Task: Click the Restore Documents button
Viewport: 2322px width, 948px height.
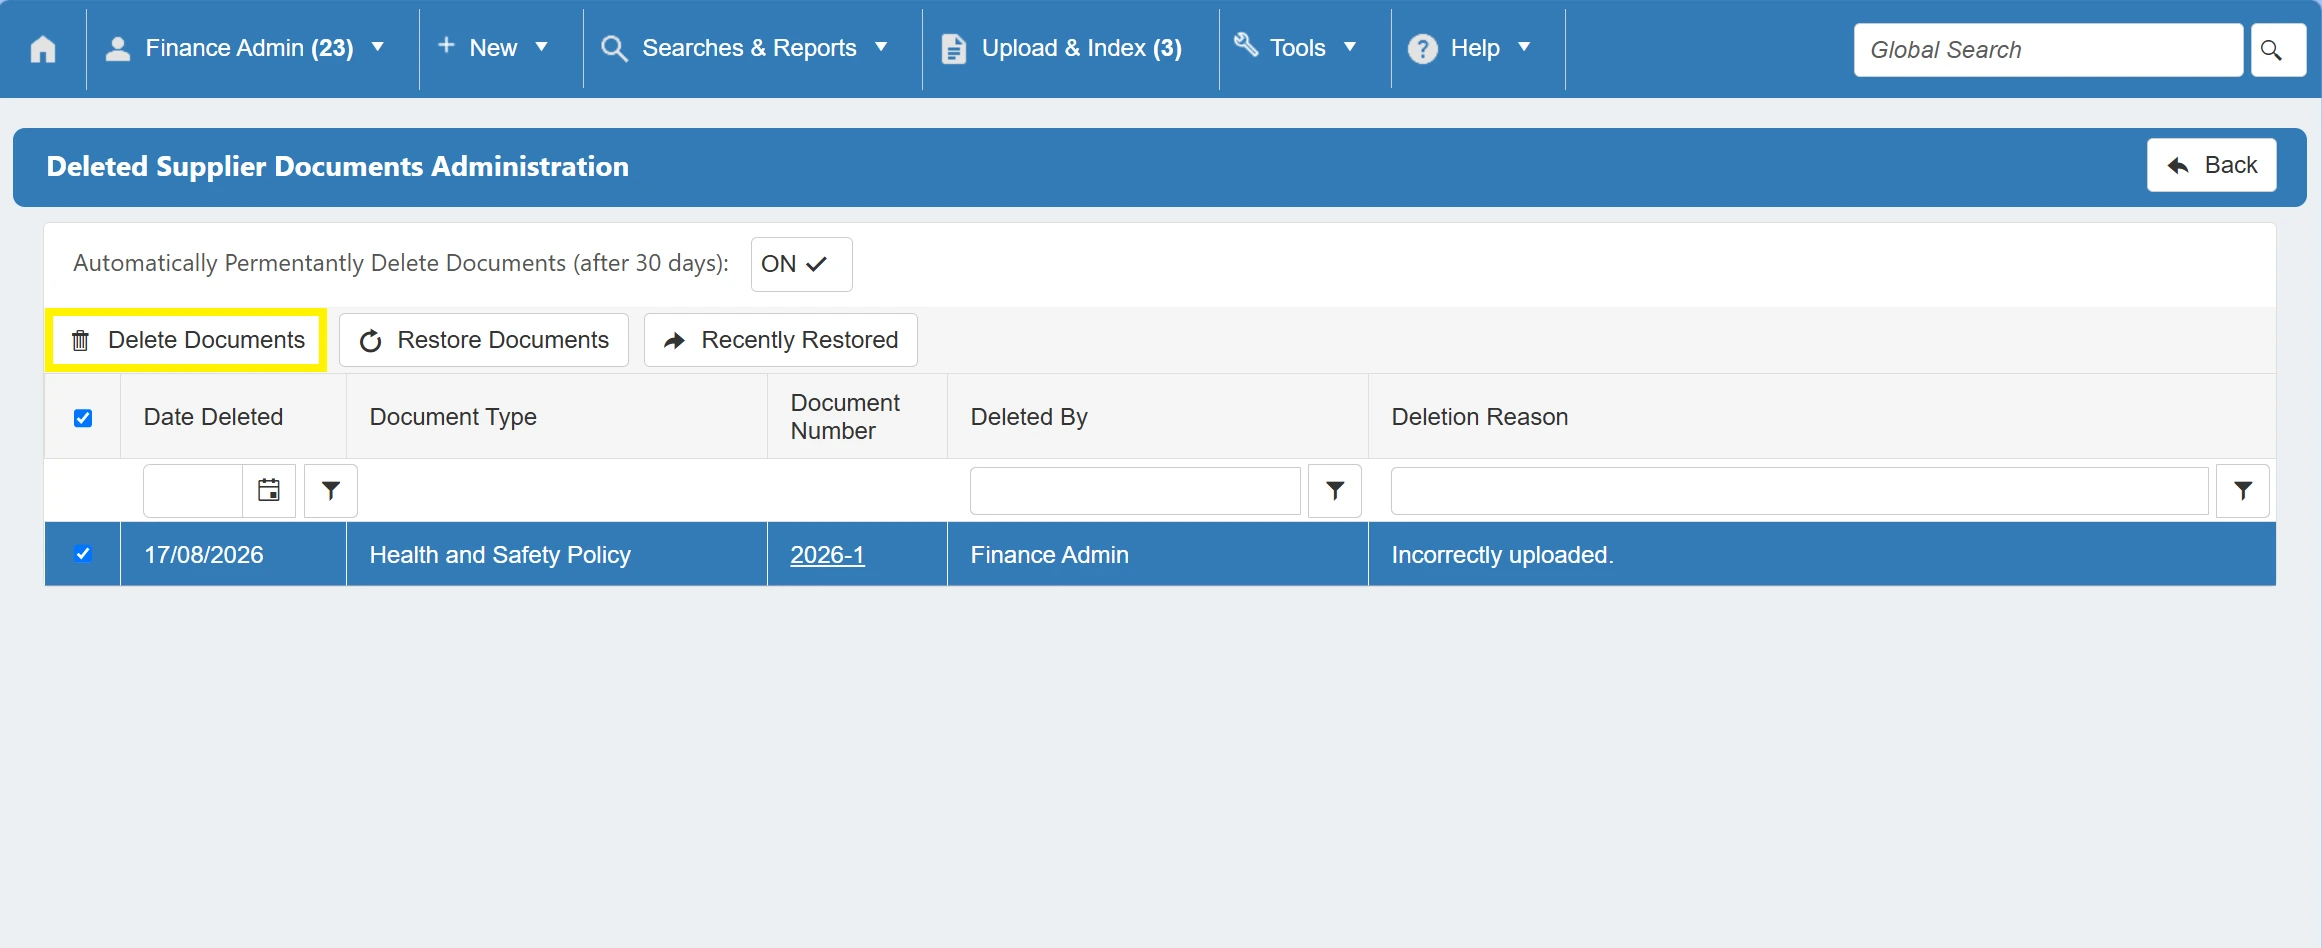Action: pos(484,340)
